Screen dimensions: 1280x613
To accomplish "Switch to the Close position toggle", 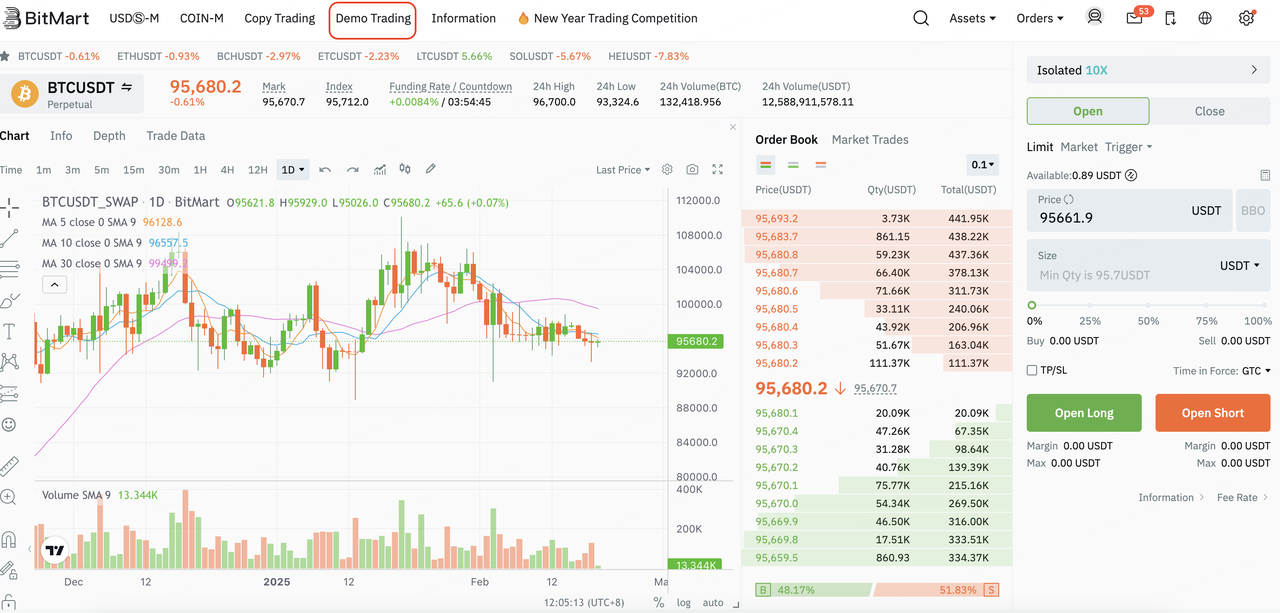I will [1209, 111].
